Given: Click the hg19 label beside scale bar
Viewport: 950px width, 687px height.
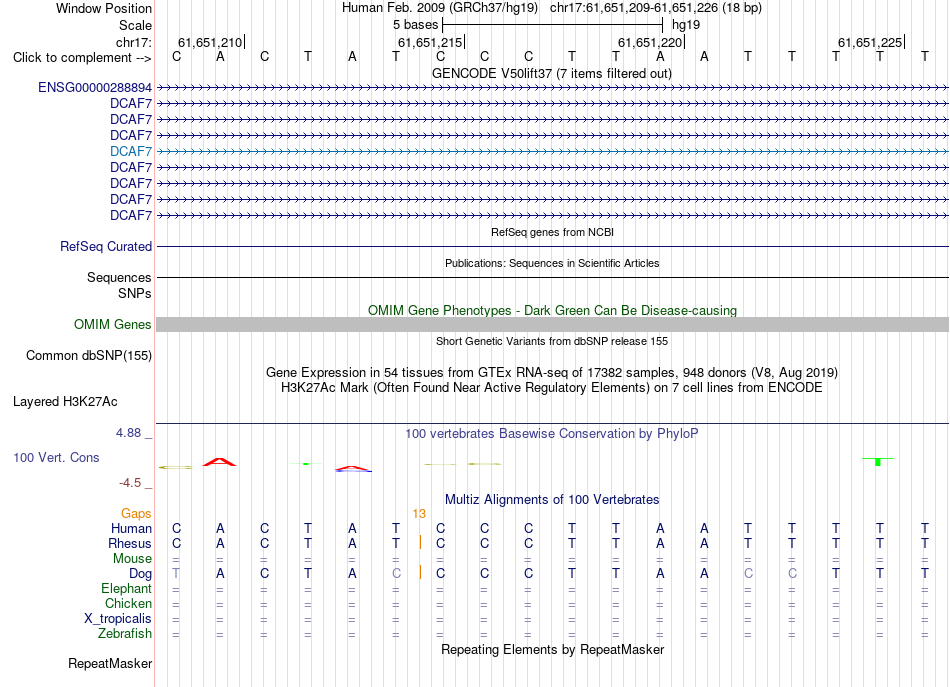Looking at the screenshot, I should point(686,25).
